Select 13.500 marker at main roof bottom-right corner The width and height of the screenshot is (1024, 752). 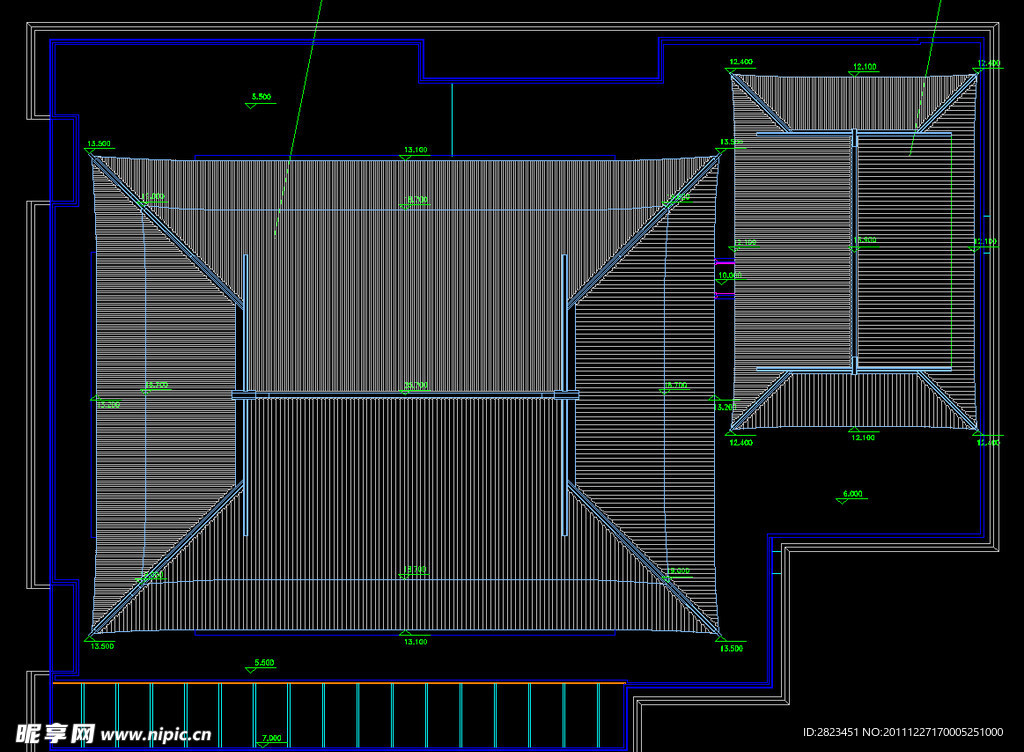(x=731, y=648)
